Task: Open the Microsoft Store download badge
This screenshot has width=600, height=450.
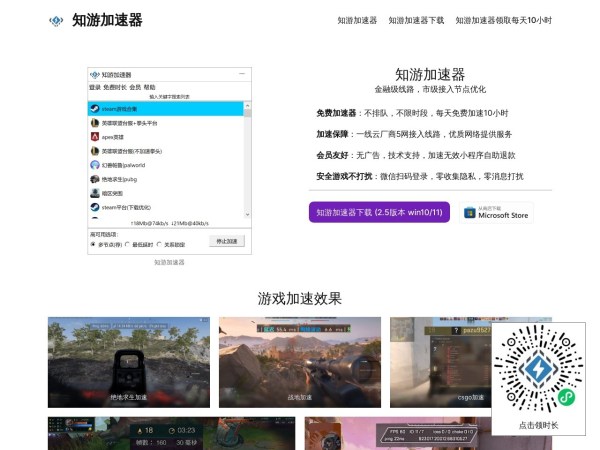Action: click(x=496, y=213)
